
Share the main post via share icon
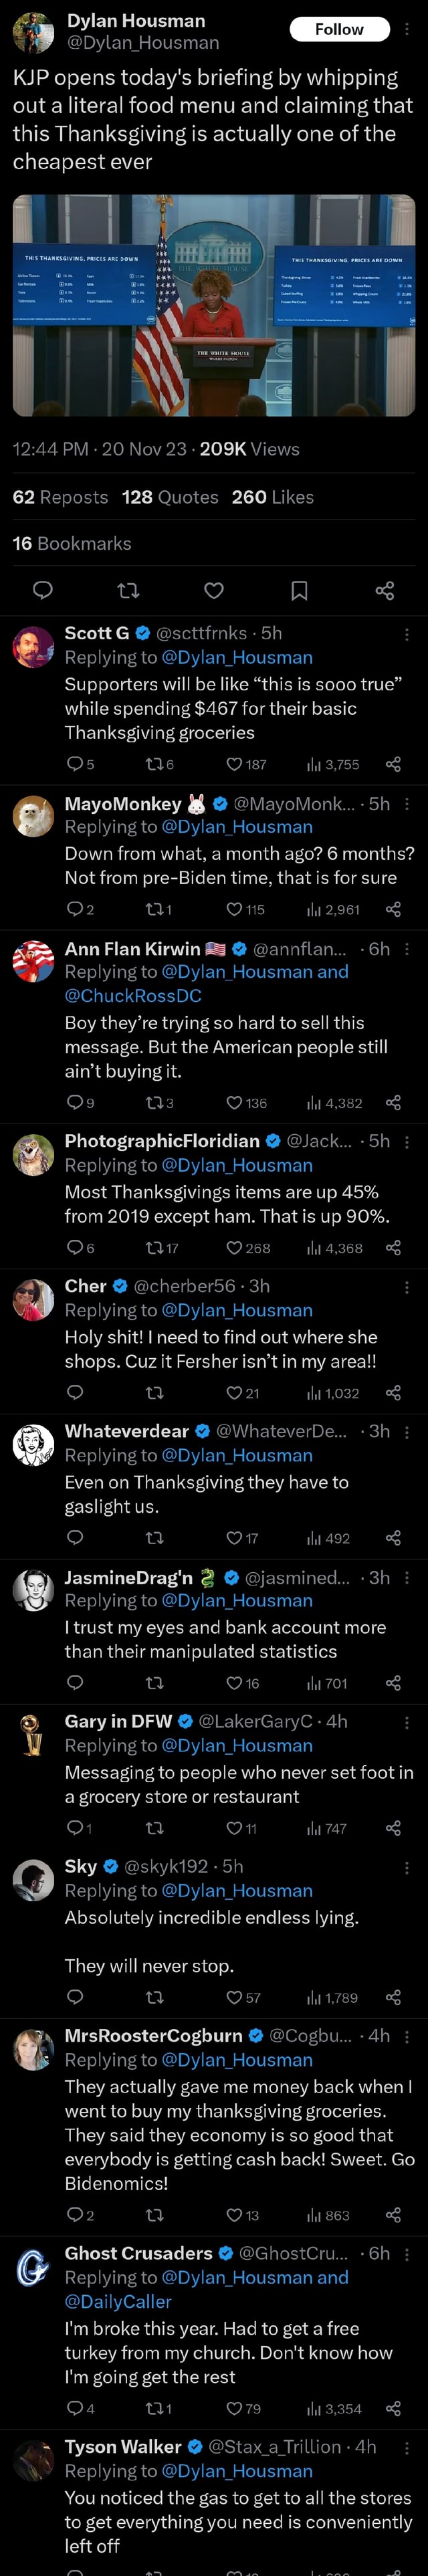tap(384, 591)
